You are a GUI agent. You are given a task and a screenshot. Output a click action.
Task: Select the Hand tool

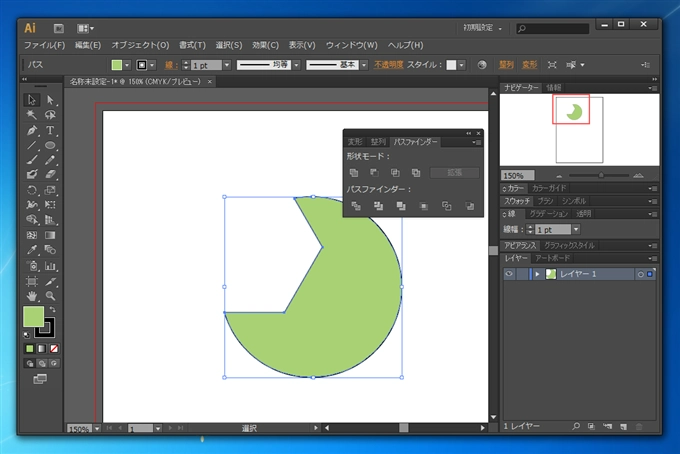click(x=31, y=296)
